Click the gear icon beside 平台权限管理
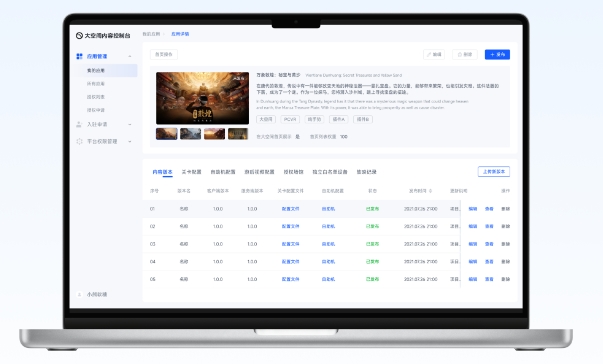The width and height of the screenshot is (603, 364). (x=79, y=141)
